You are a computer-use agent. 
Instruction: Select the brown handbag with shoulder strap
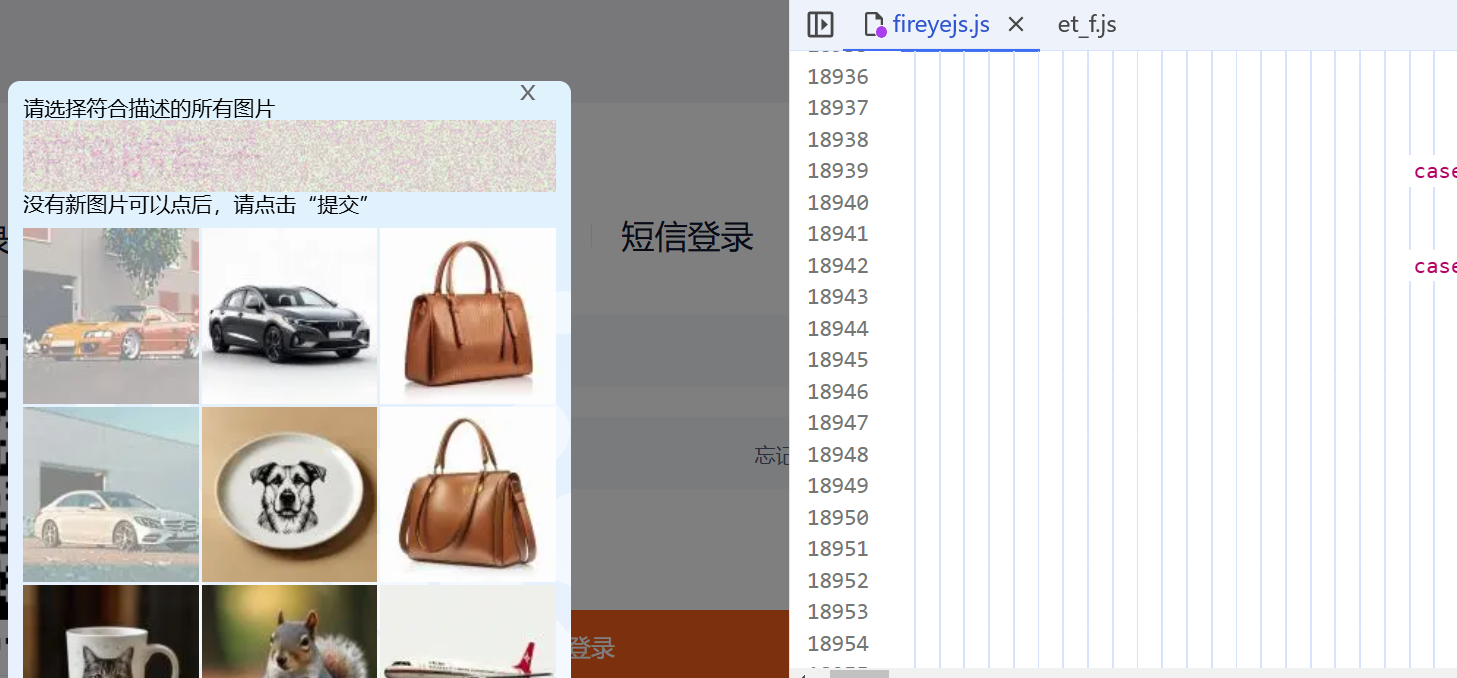click(x=468, y=494)
